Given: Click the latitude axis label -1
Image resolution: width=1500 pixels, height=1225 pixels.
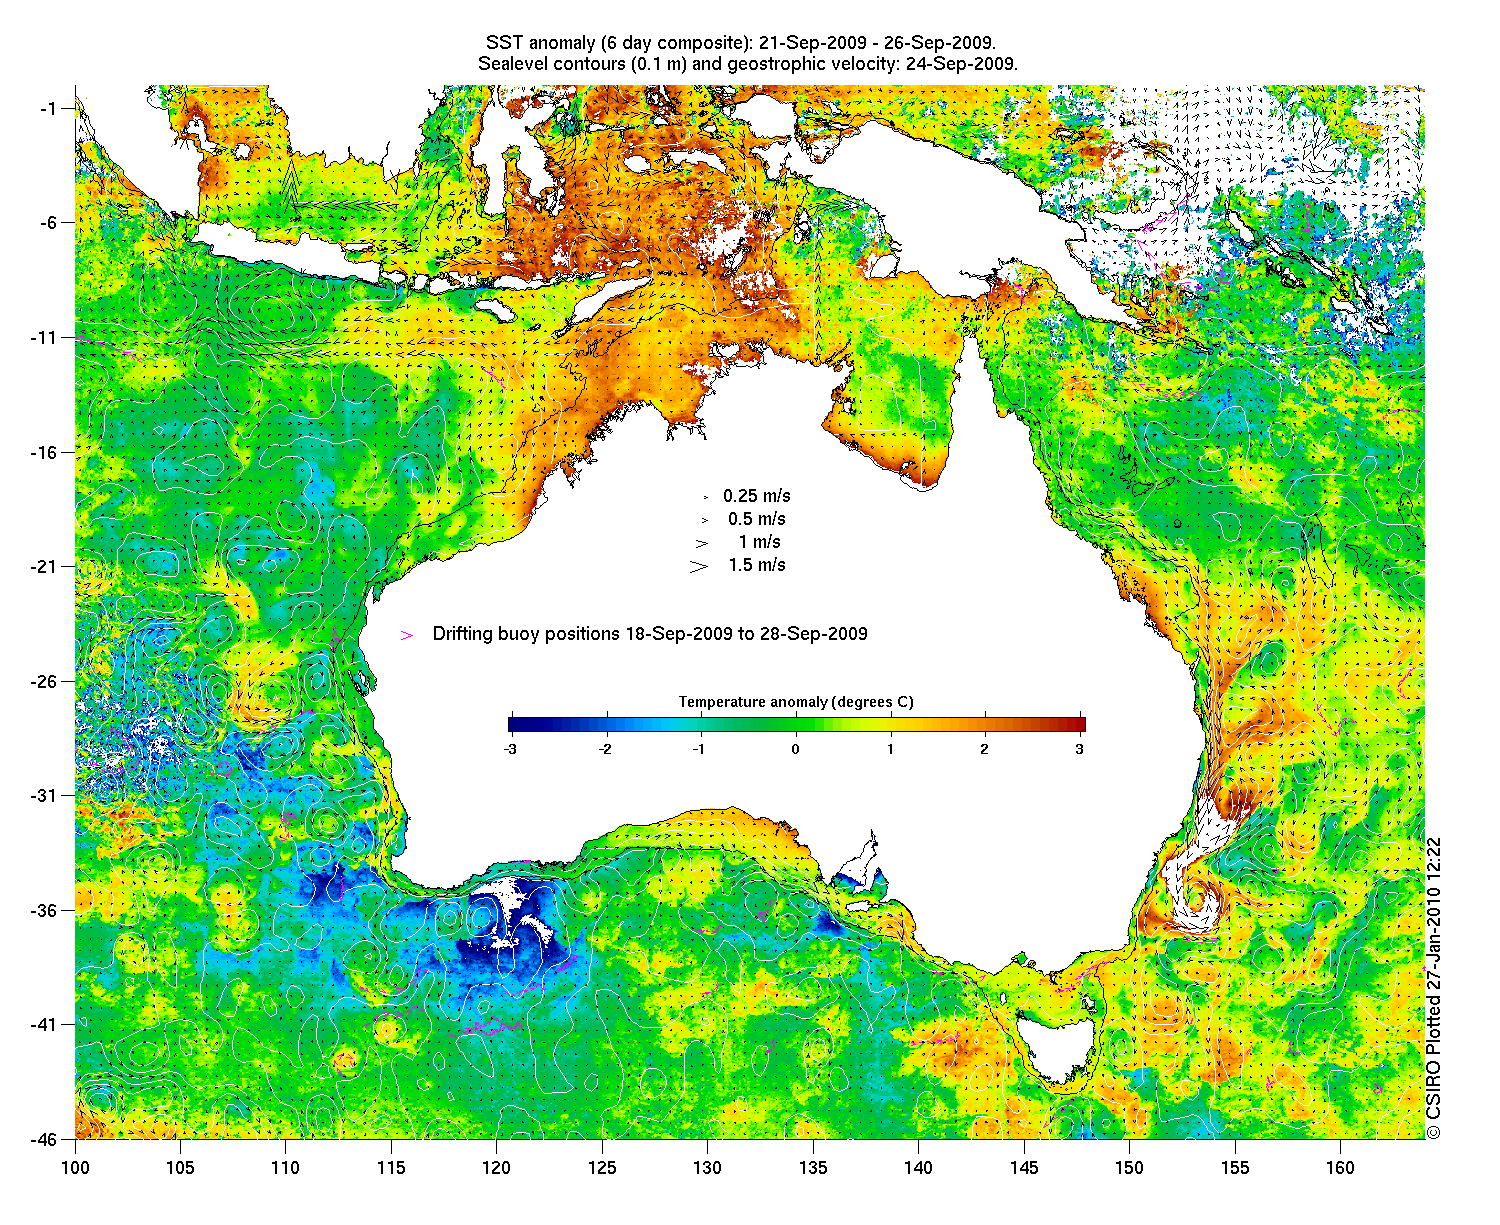Looking at the screenshot, I should click(x=49, y=108).
